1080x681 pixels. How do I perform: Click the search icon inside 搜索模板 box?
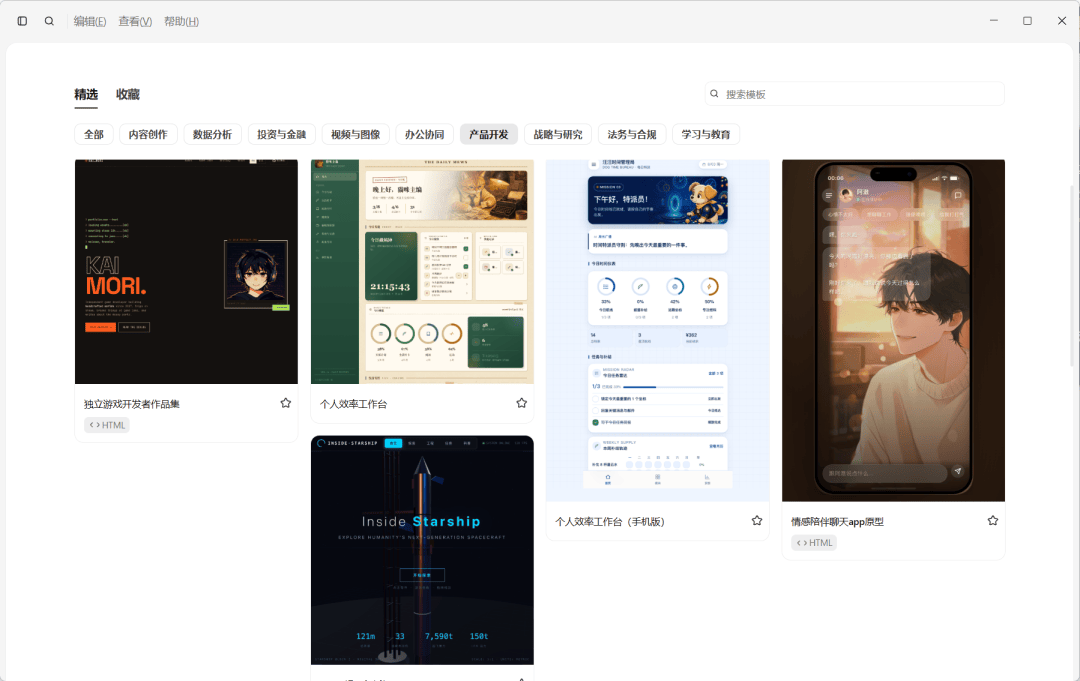tap(714, 94)
